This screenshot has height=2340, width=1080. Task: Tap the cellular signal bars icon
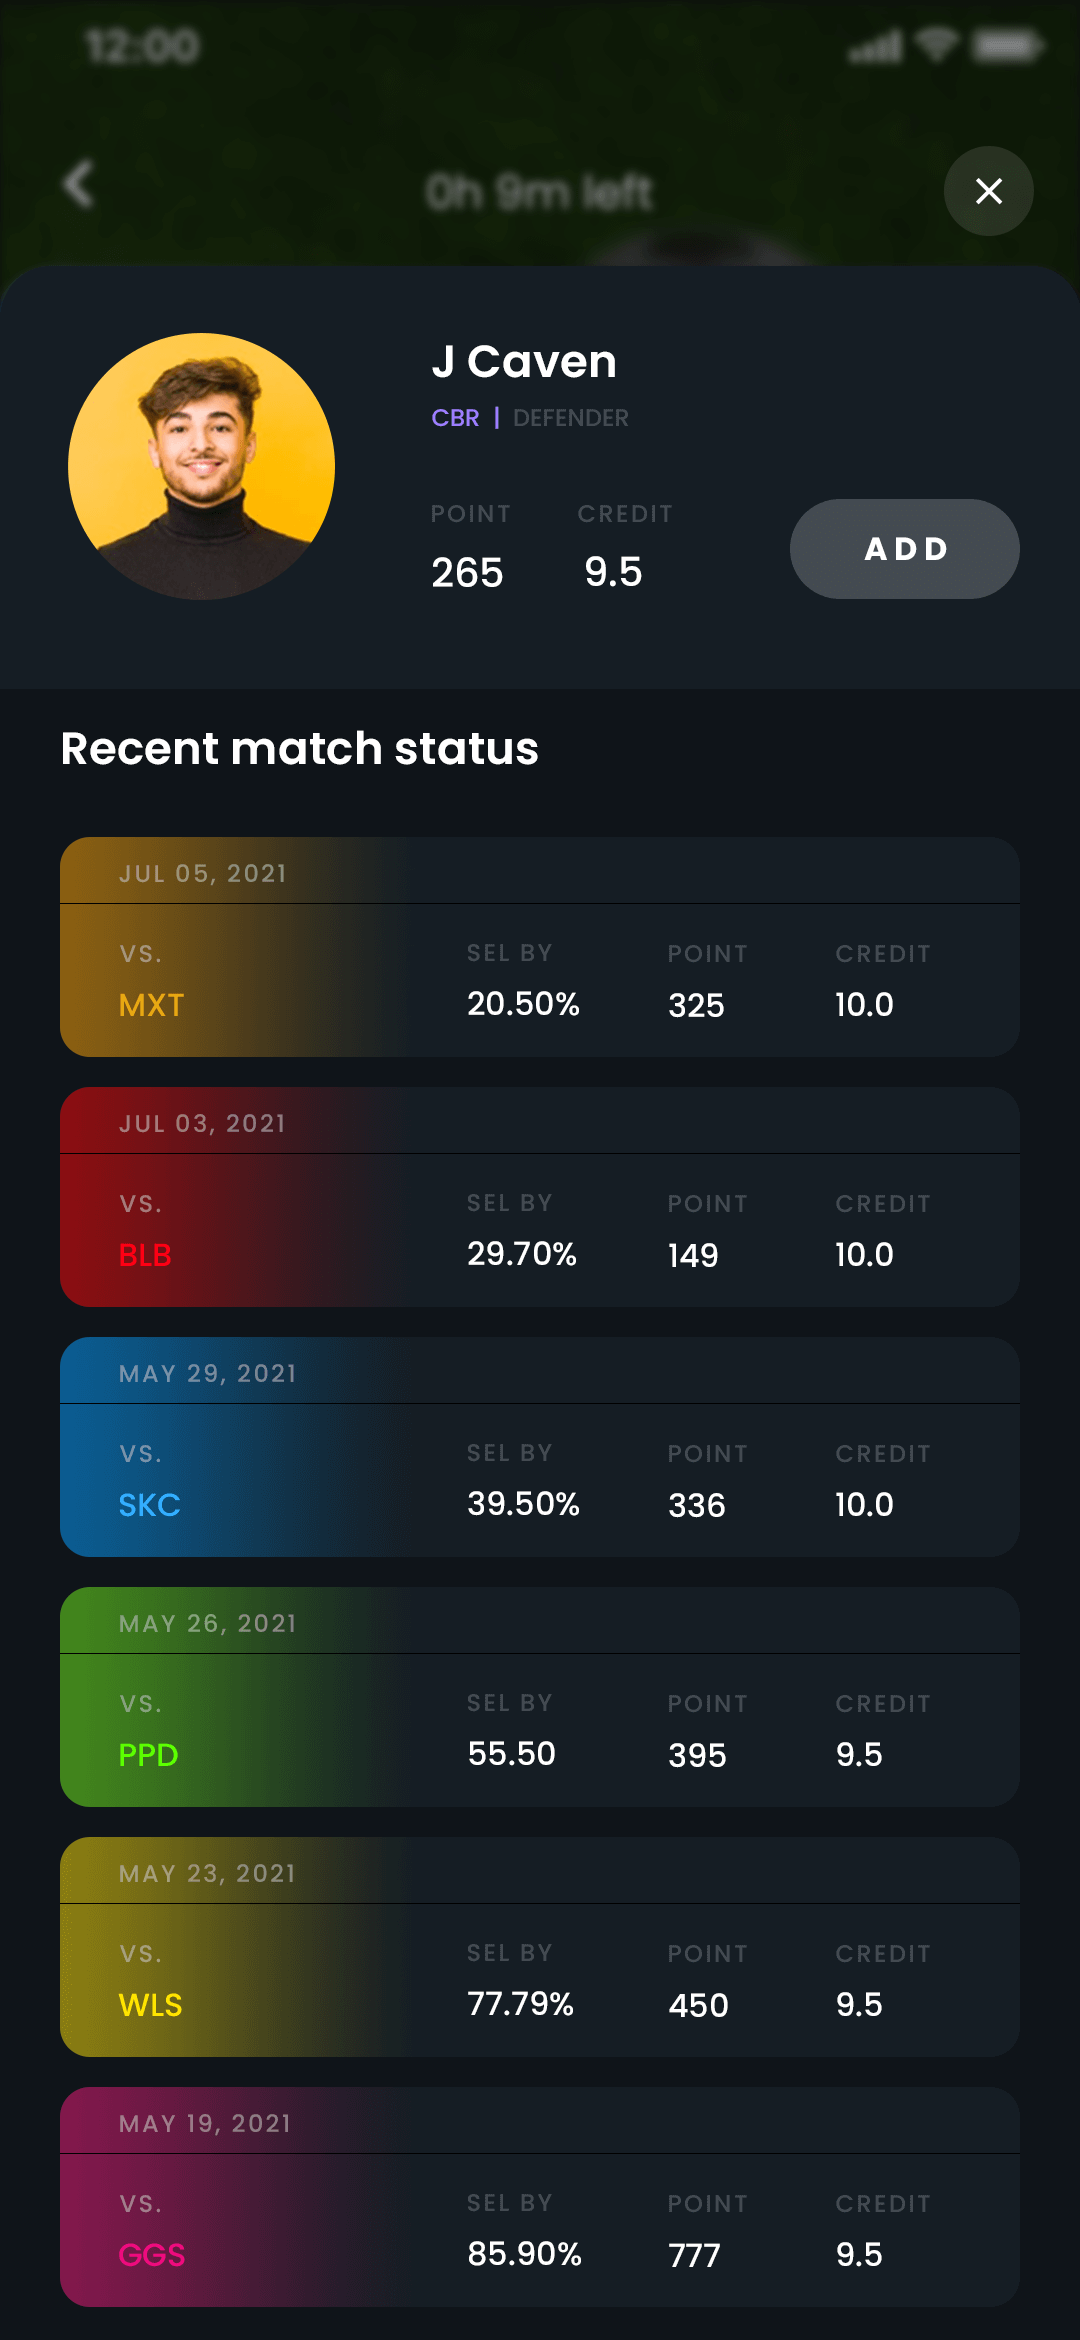click(x=874, y=45)
